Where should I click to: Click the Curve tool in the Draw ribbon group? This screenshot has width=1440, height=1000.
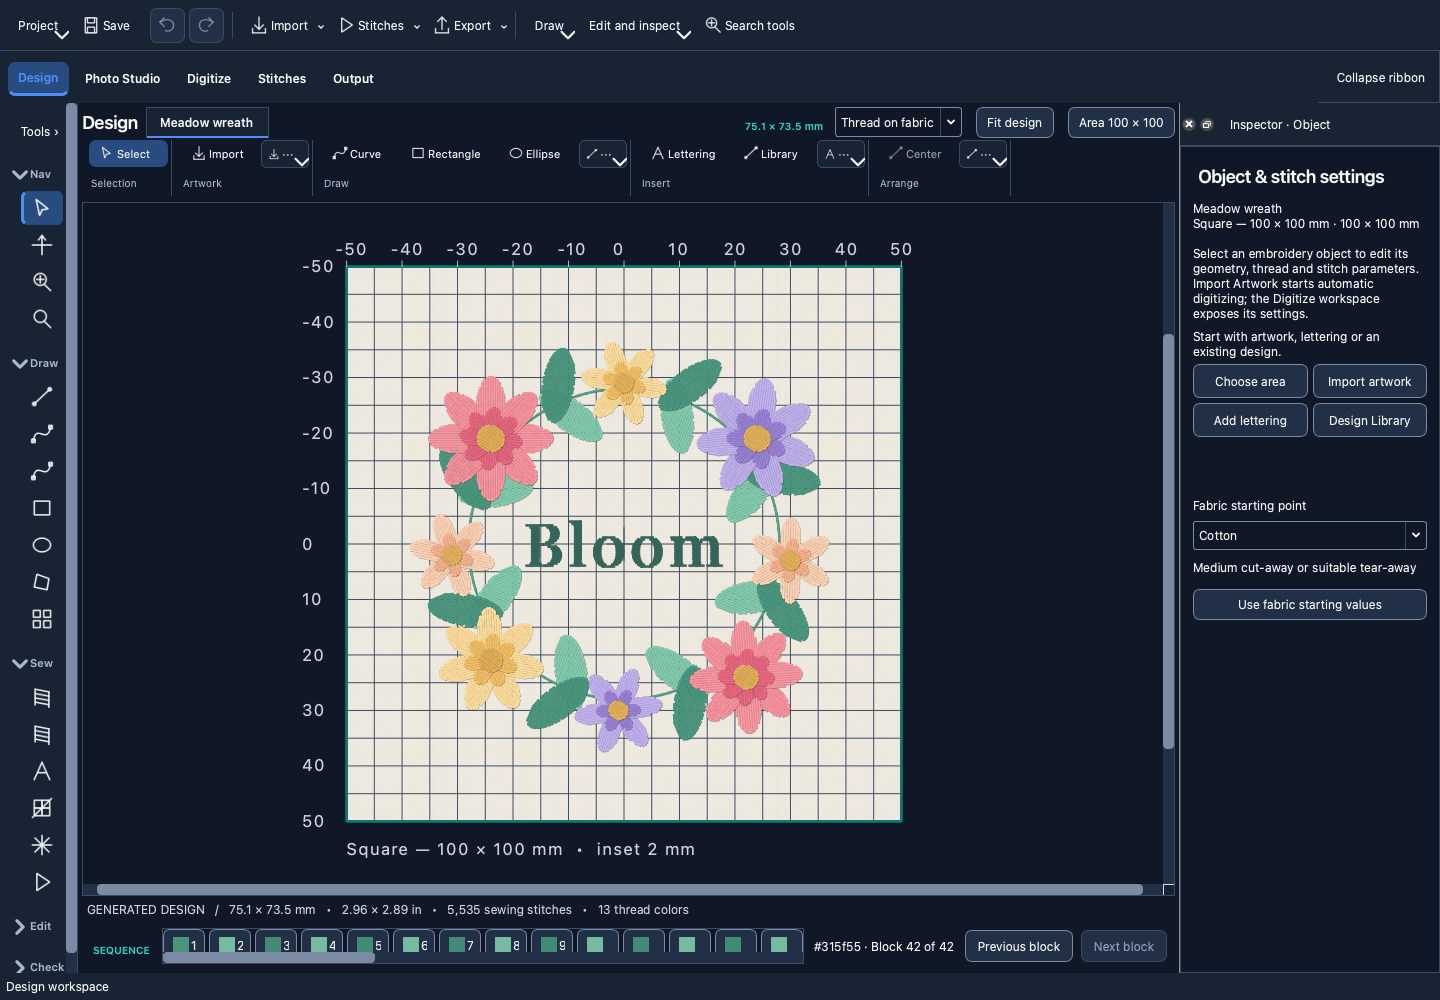click(357, 154)
